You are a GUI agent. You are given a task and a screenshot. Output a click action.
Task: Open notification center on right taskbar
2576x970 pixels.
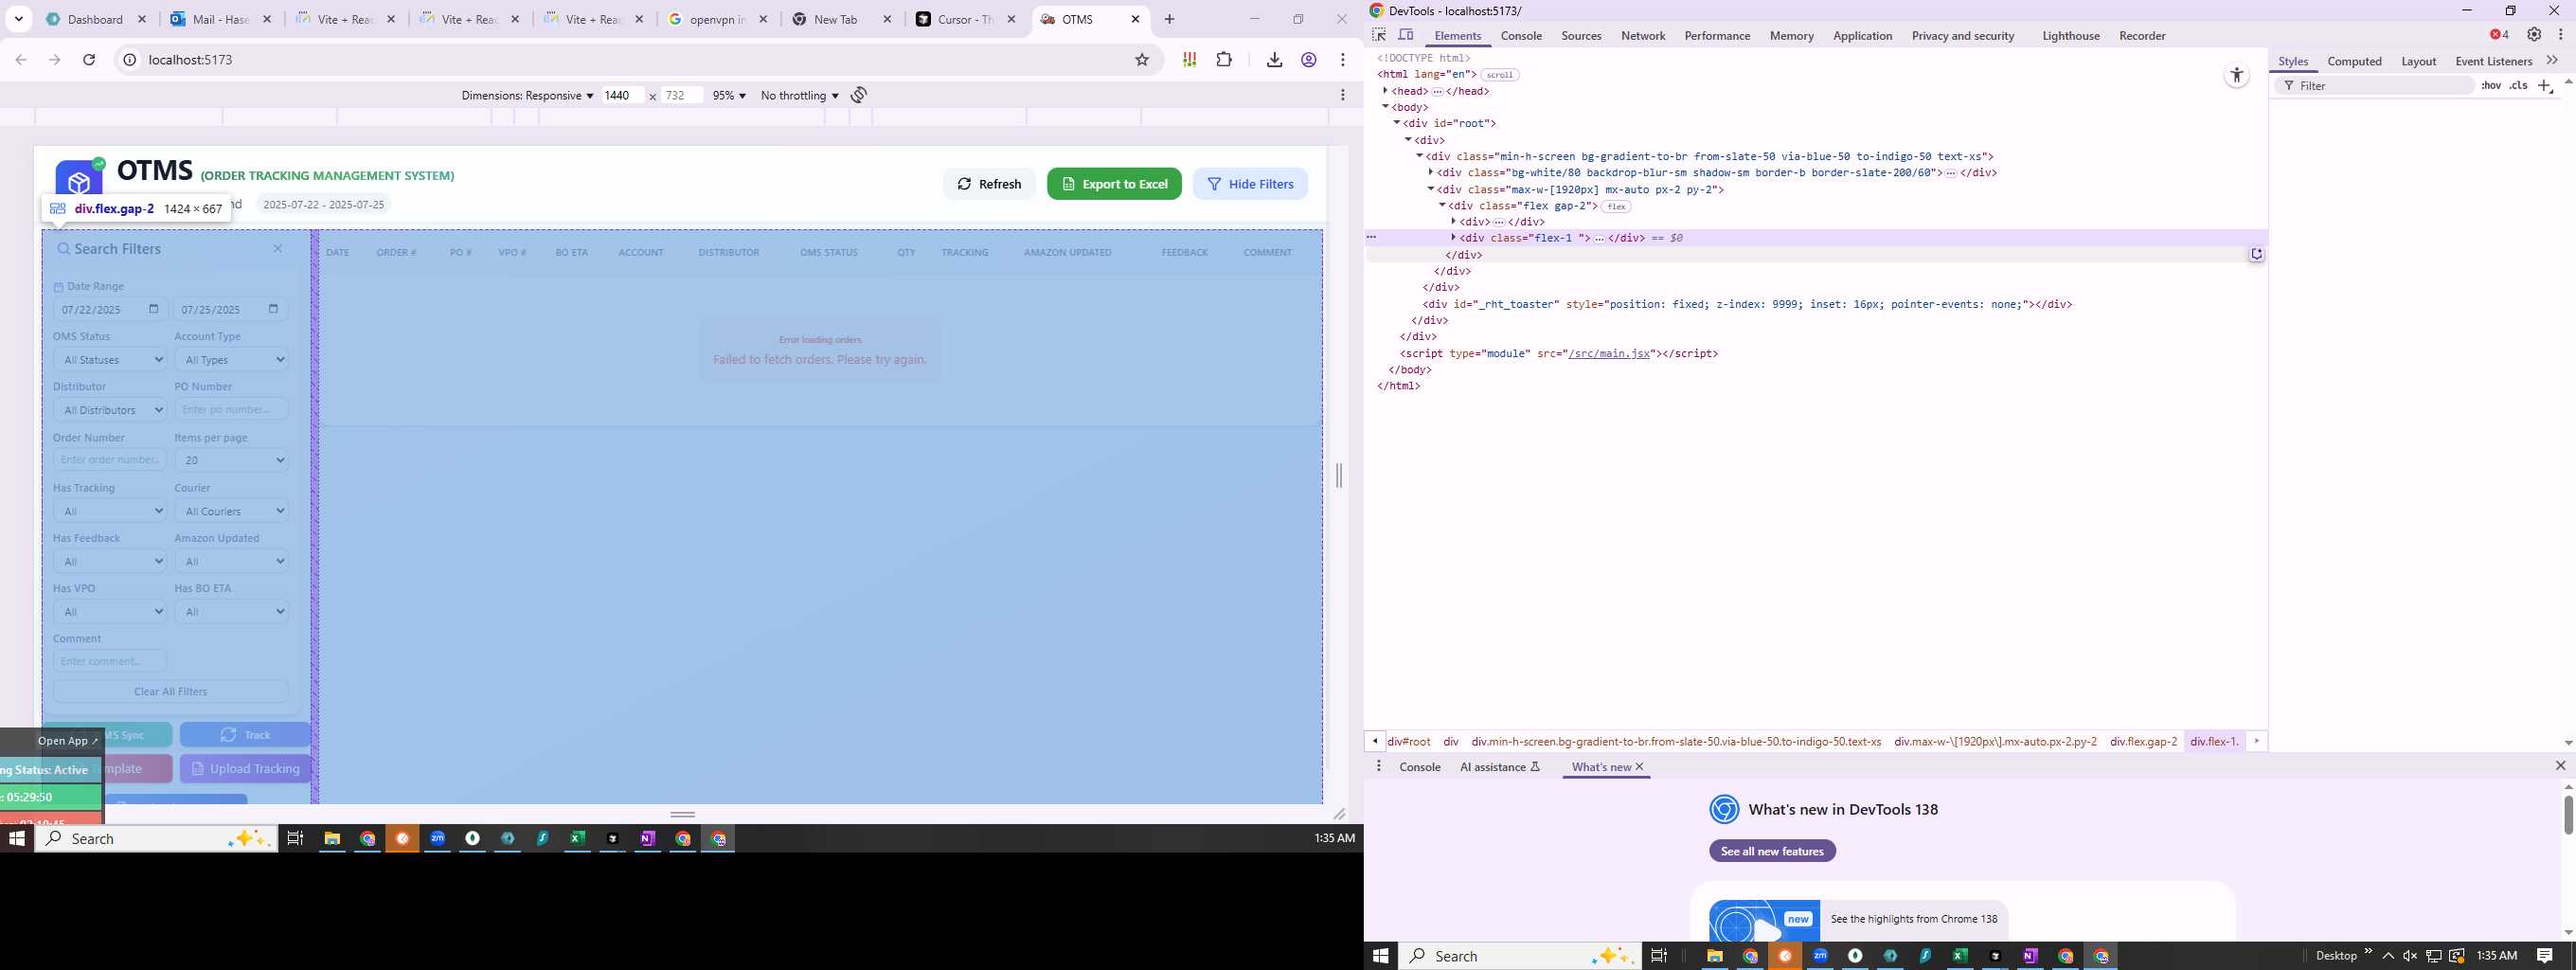tap(2545, 956)
